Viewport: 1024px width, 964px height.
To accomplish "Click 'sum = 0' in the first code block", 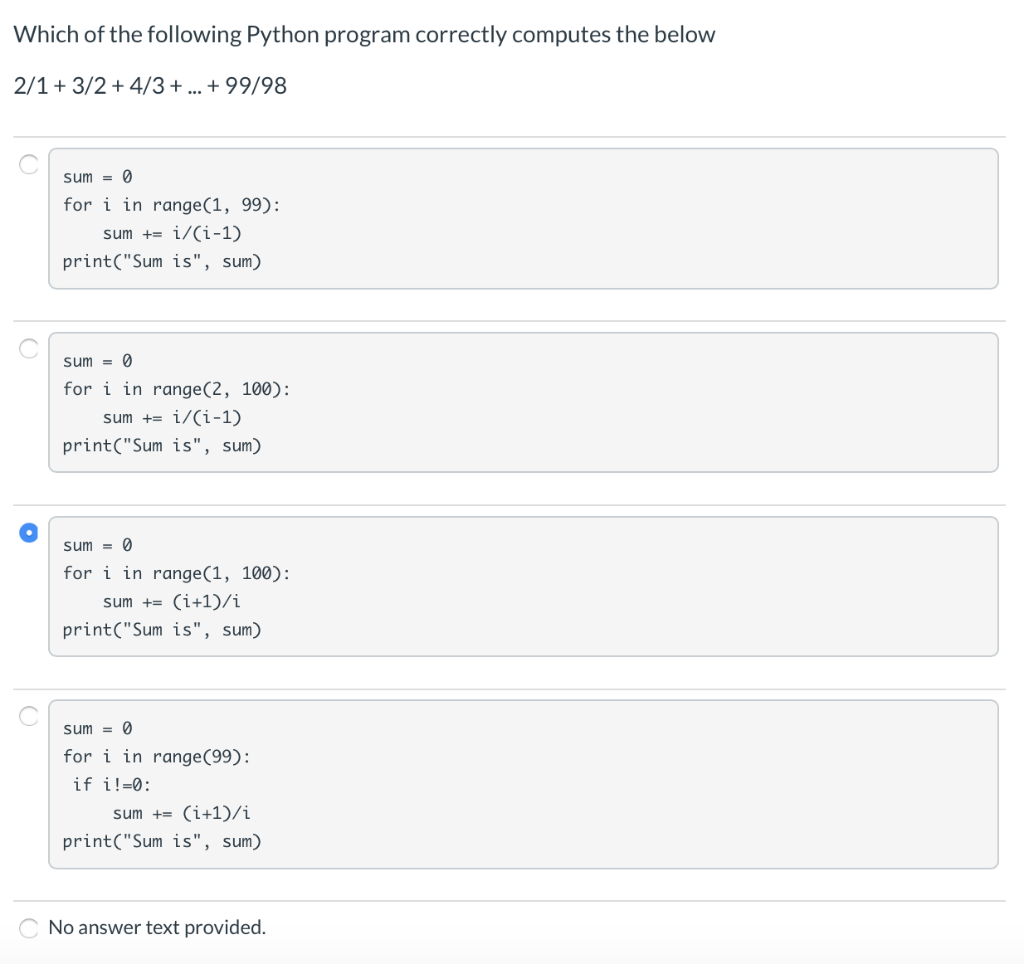I will 97,177.
